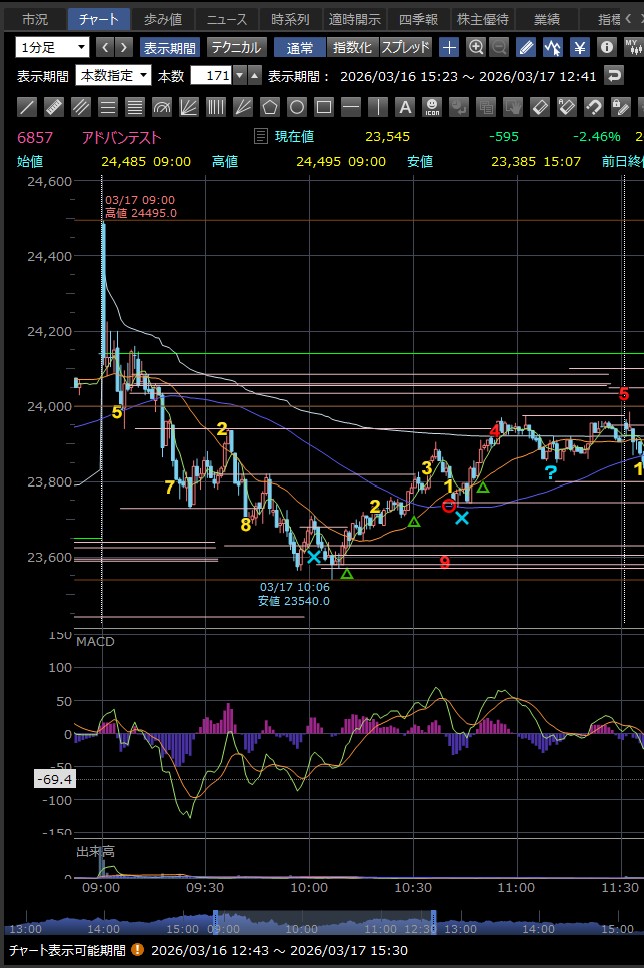Select the eraser tool icon
This screenshot has width=644, height=968.
539,107
